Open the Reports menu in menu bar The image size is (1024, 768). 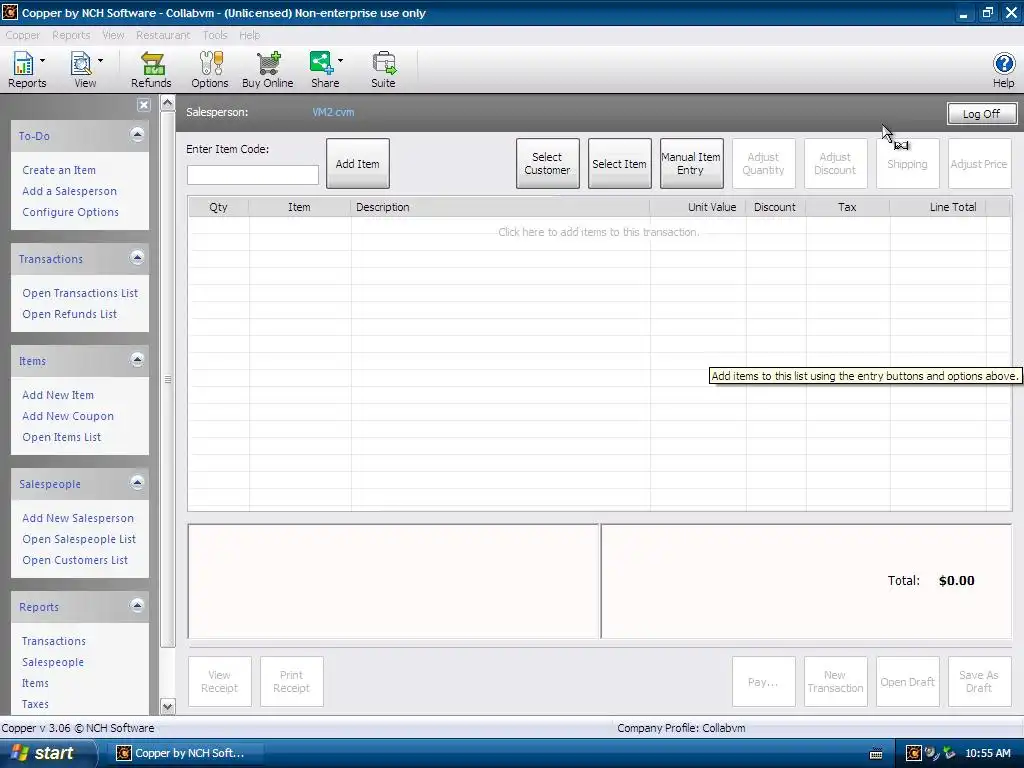(71, 35)
